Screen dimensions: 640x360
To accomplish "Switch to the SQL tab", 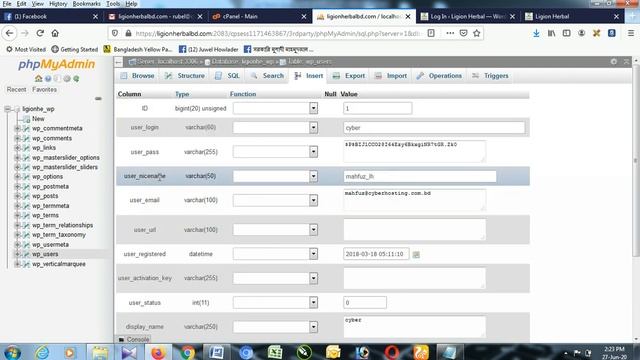I will pyautogui.click(x=227, y=76).
